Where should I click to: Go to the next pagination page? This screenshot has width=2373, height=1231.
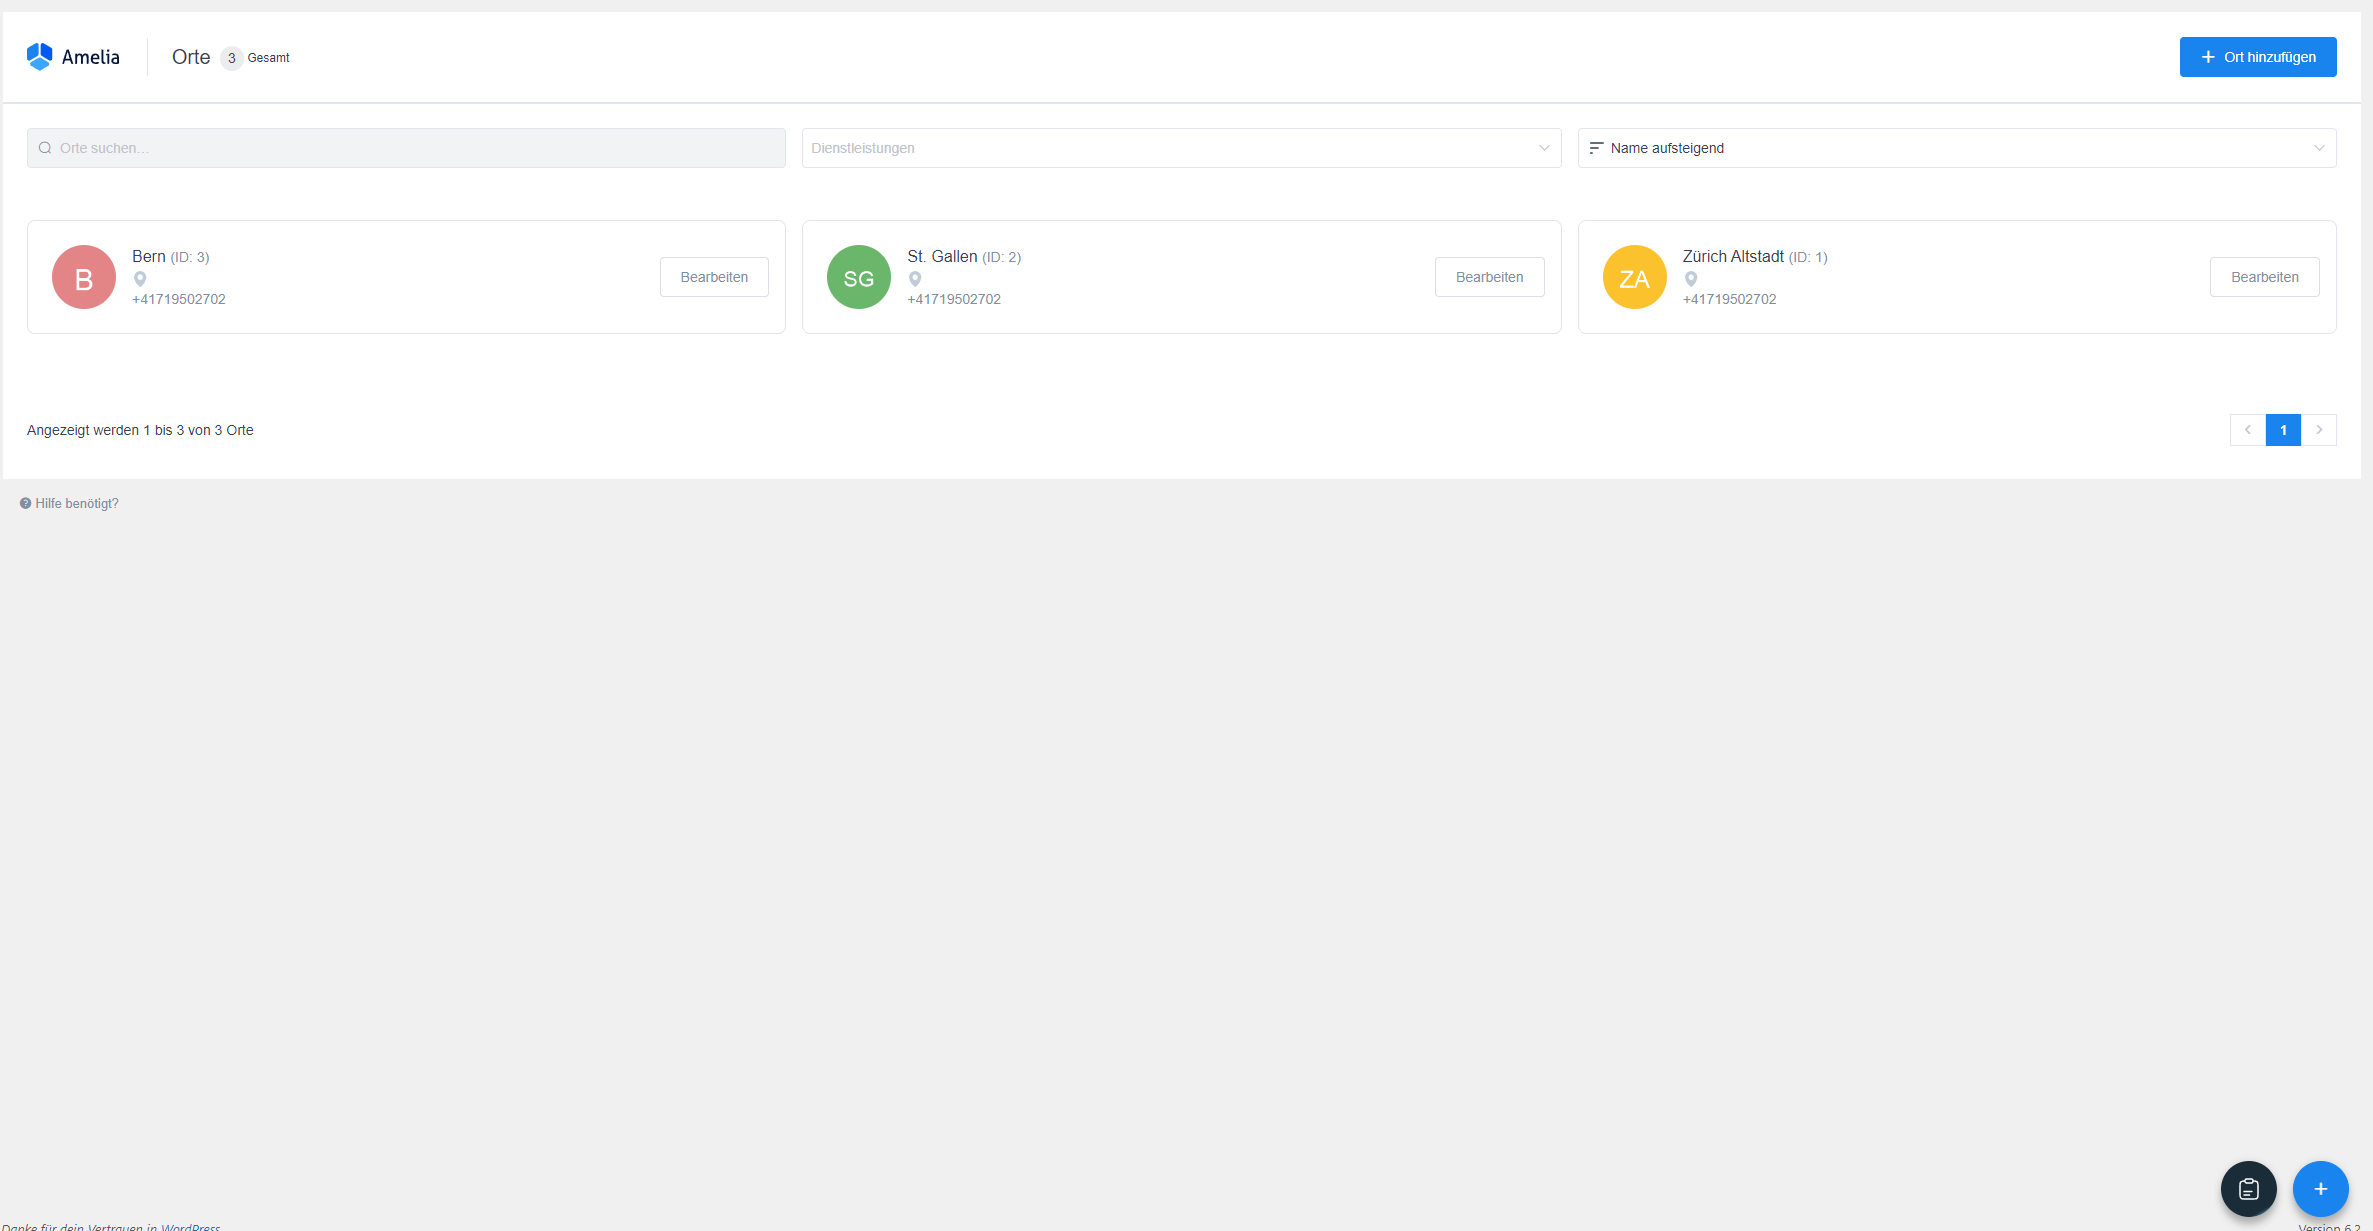point(2319,430)
